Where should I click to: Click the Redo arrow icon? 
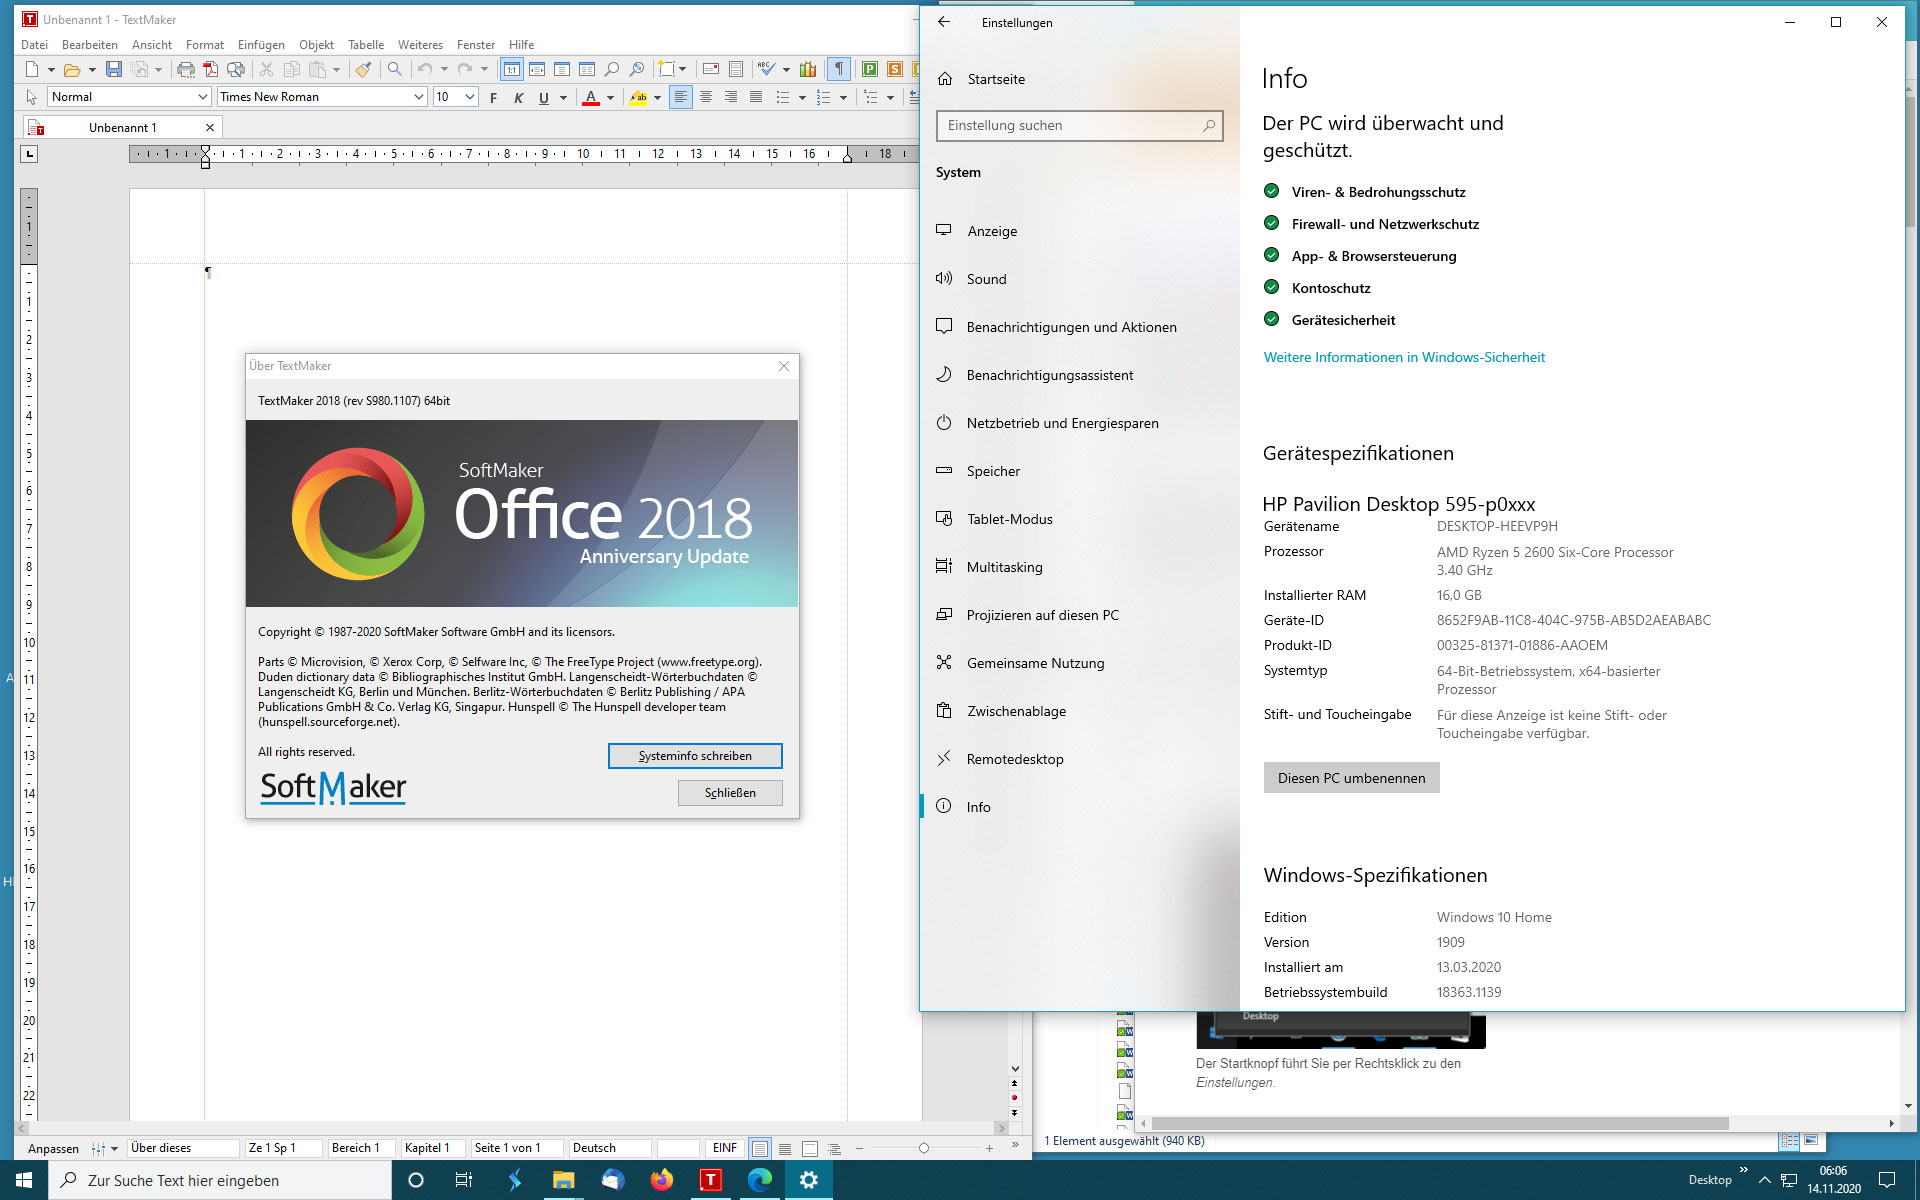(465, 69)
